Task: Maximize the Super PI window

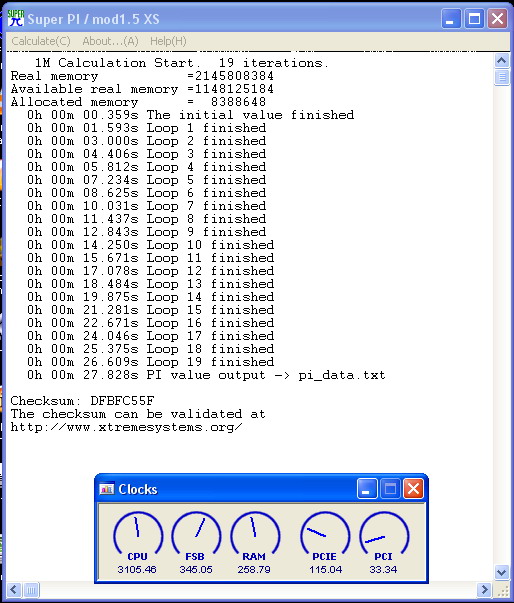Action: click(x=474, y=18)
